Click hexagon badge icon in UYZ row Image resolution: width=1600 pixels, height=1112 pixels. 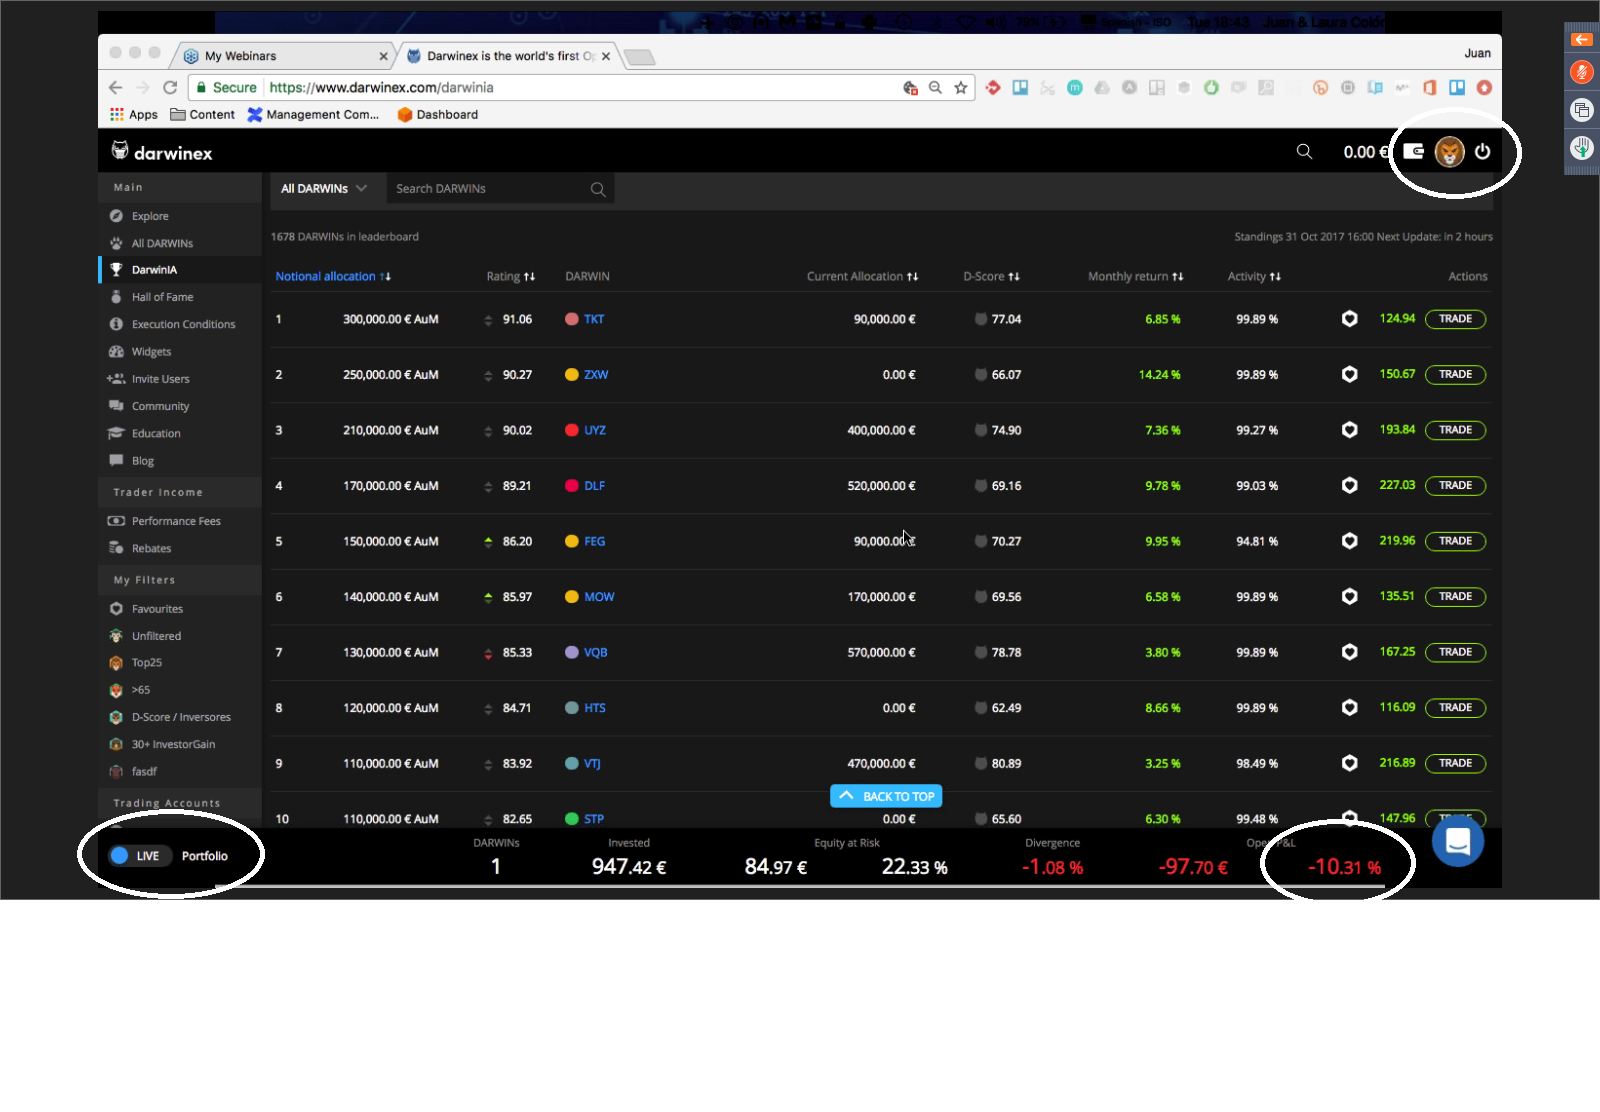[1349, 430]
